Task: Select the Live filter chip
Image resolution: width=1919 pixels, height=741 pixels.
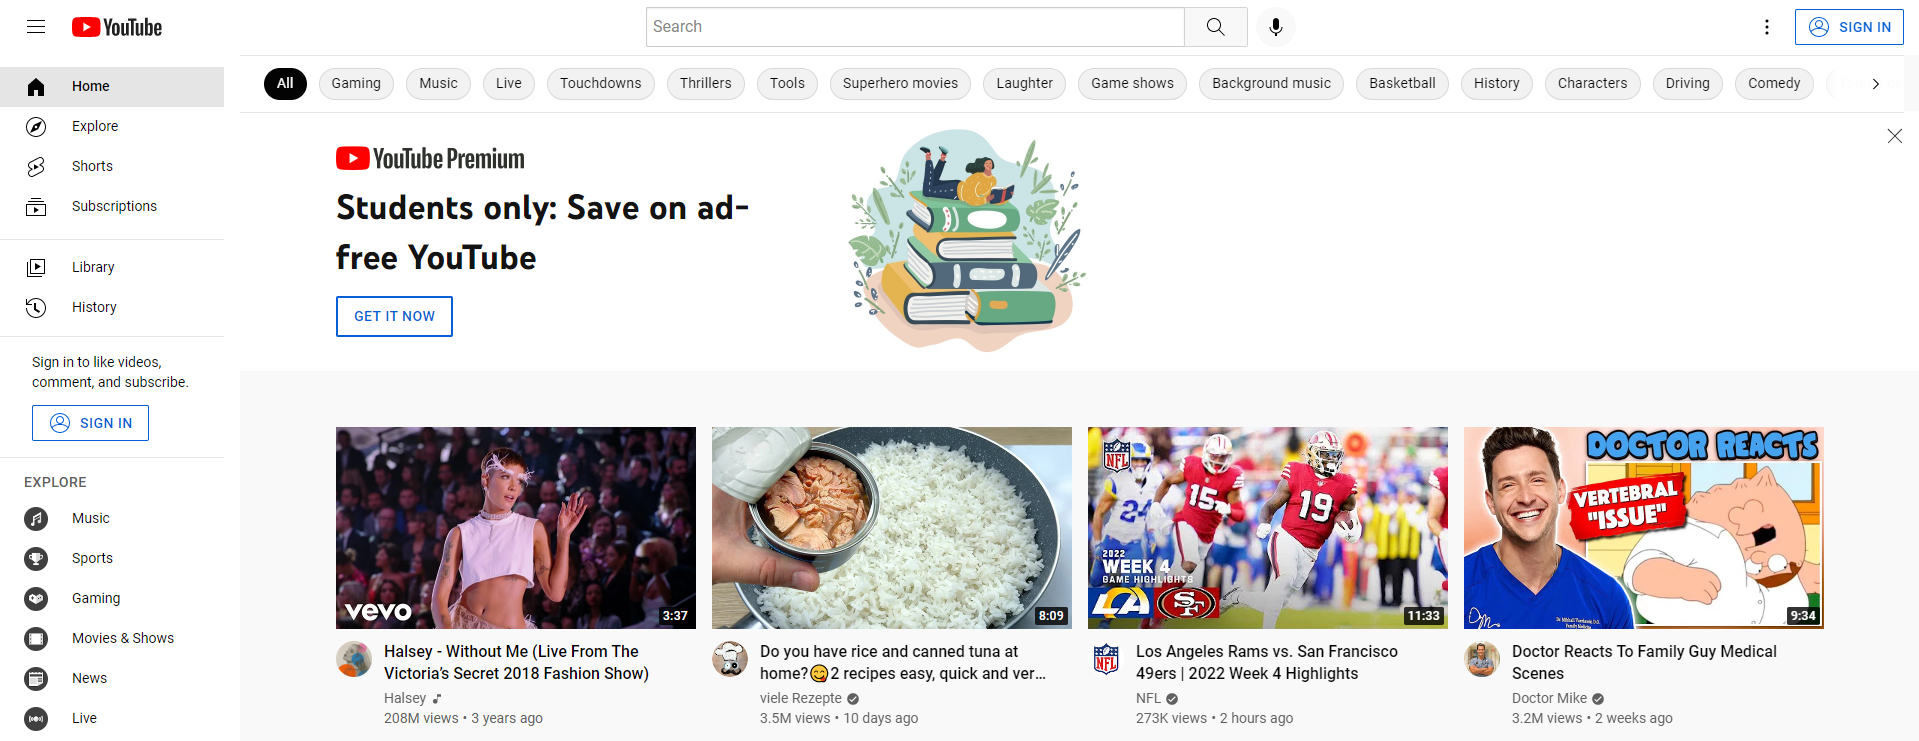Action: (x=509, y=84)
